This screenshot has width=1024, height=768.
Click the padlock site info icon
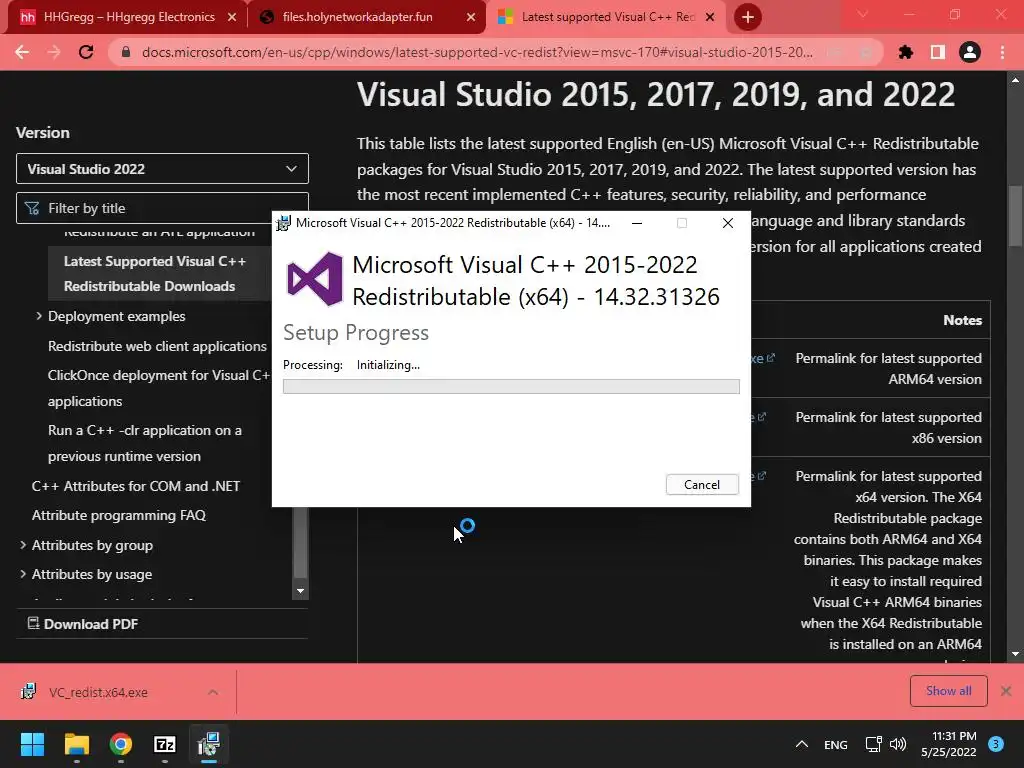pyautogui.click(x=126, y=52)
